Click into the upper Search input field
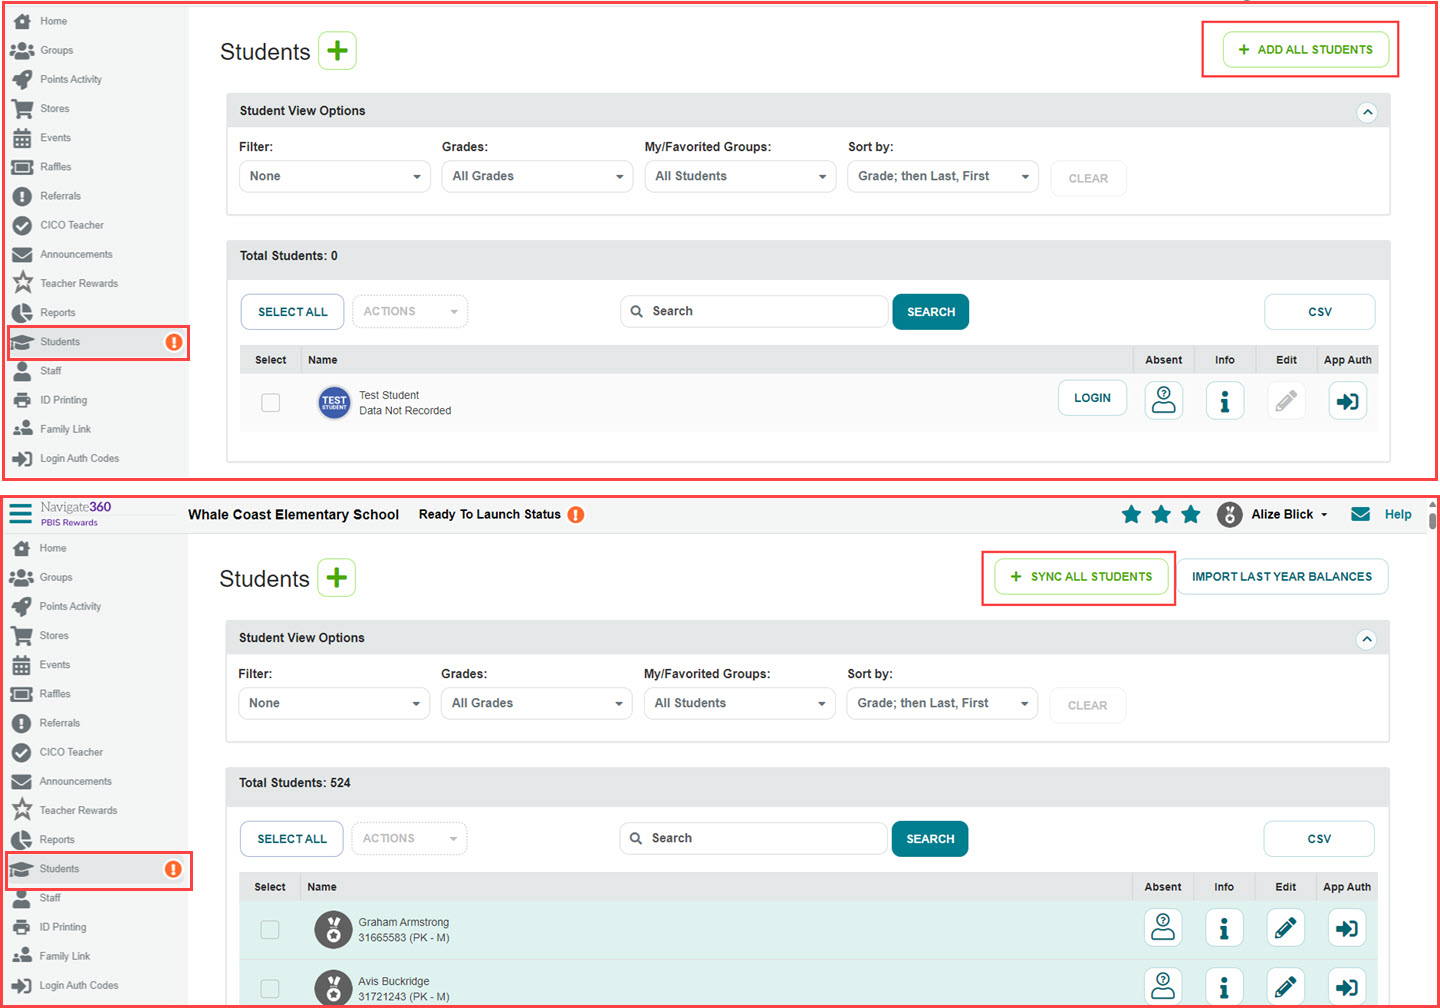 (x=754, y=311)
